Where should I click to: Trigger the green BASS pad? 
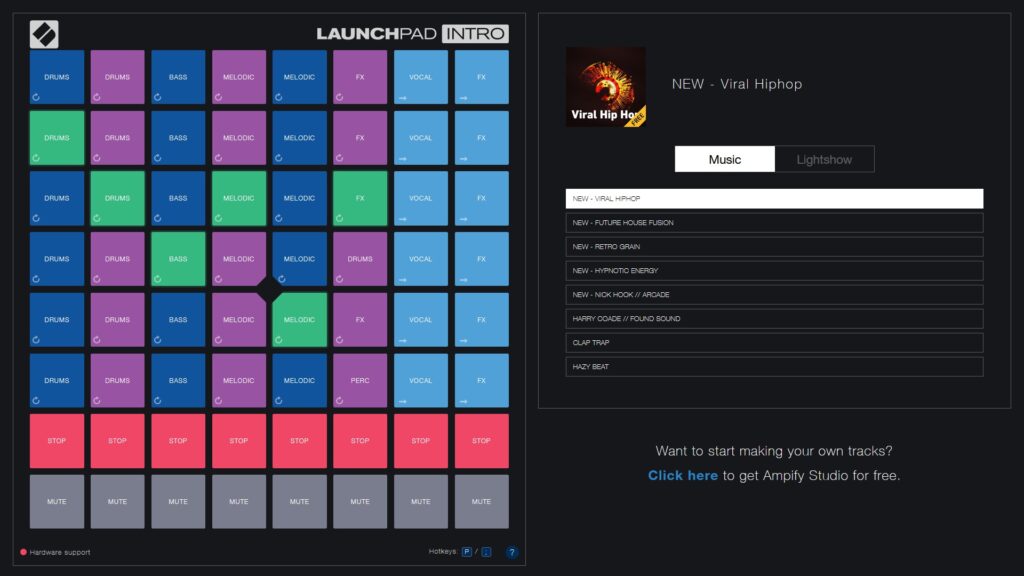point(178,259)
